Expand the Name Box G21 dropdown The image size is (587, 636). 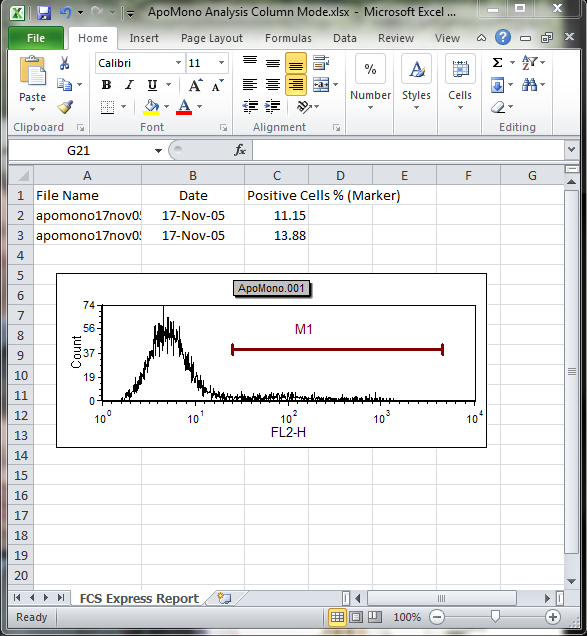tap(158, 150)
